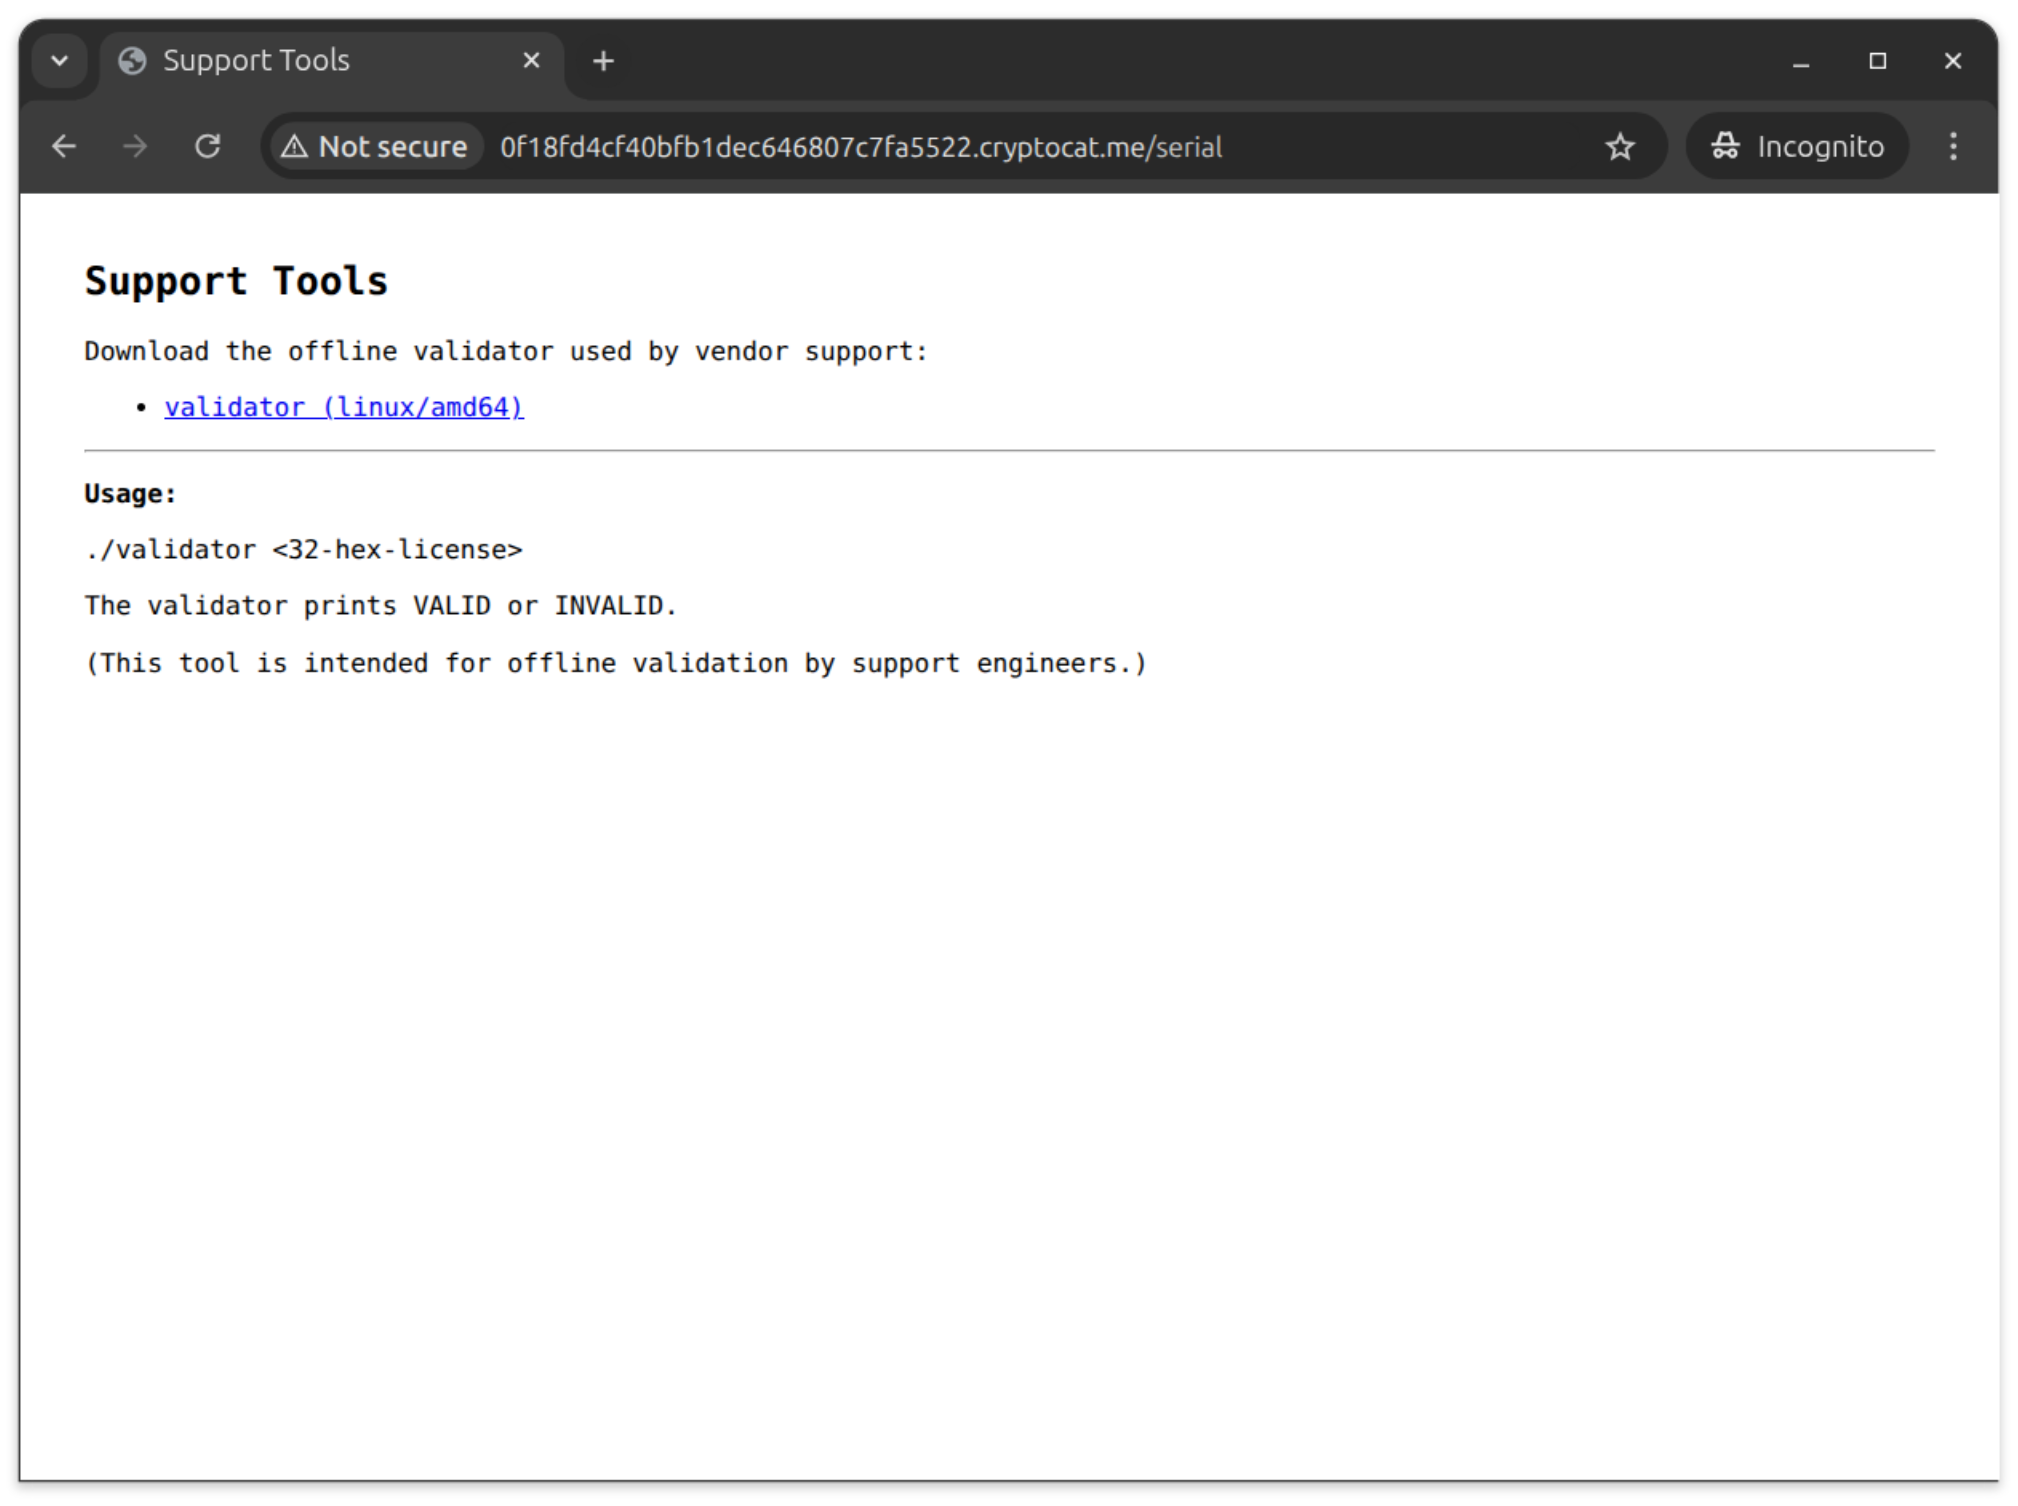Select the Support Tools tab

(300, 61)
